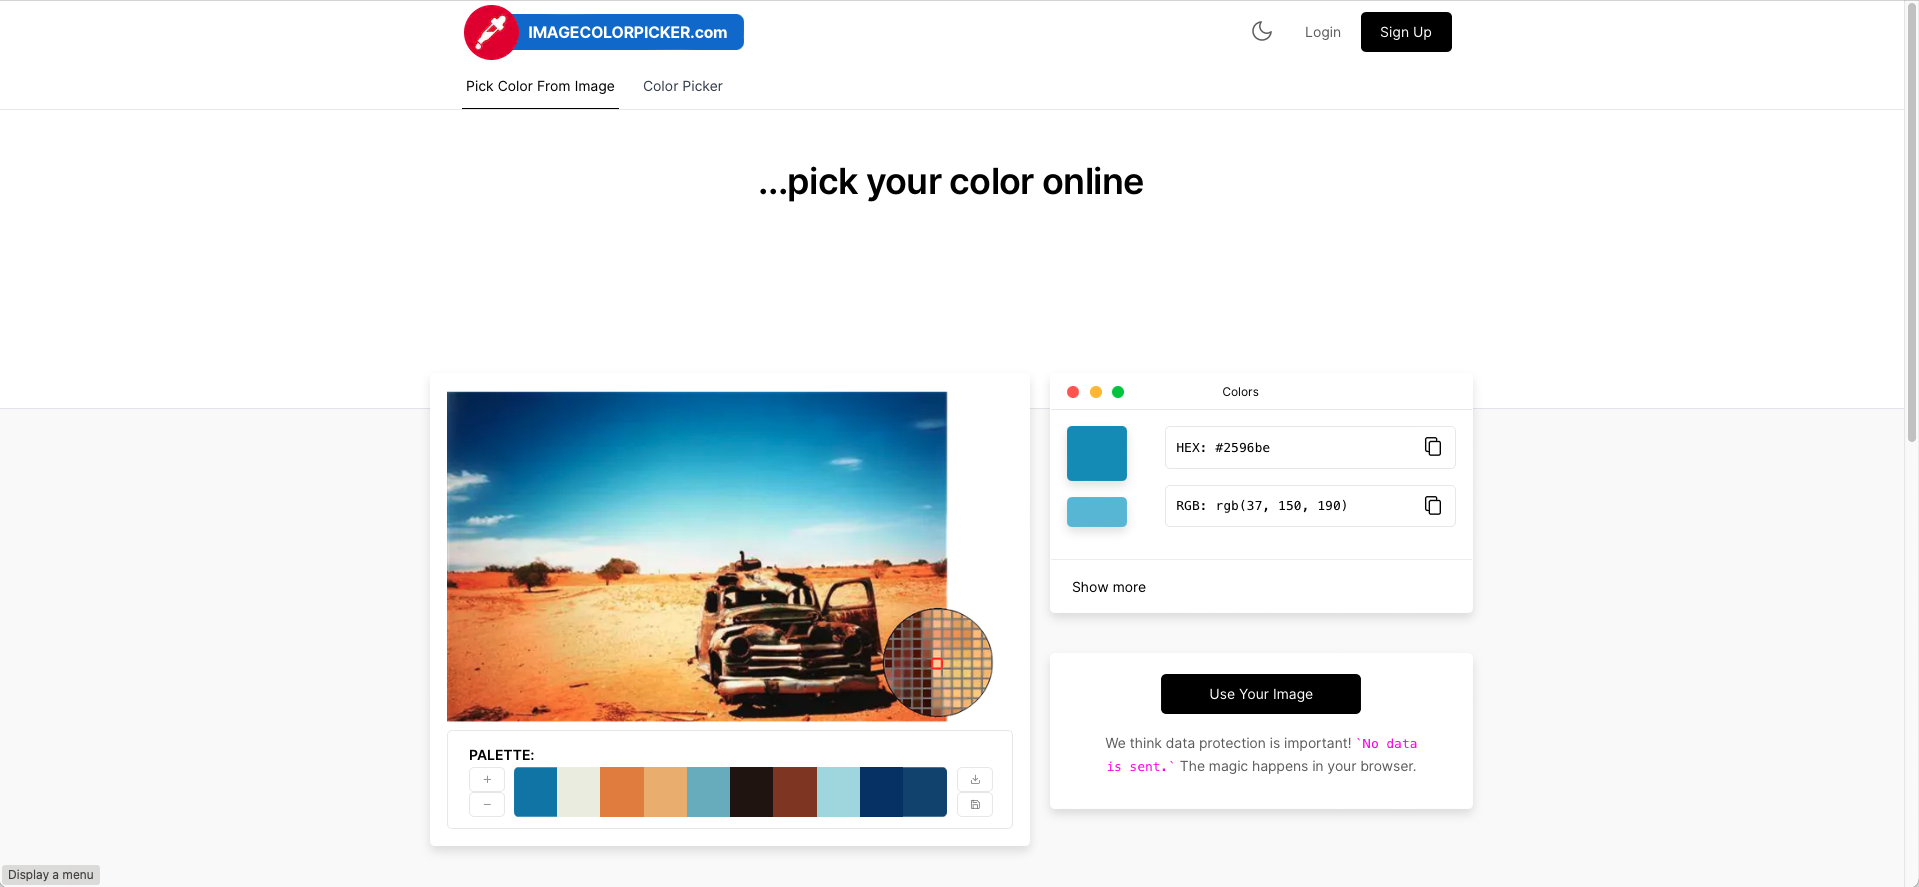1919x887 pixels.
Task: Pick the pale aqua palette swatch
Action: tap(838, 792)
